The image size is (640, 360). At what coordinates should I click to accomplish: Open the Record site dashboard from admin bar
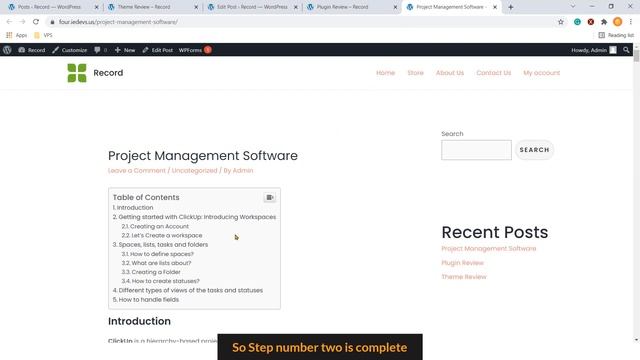click(x=32, y=50)
